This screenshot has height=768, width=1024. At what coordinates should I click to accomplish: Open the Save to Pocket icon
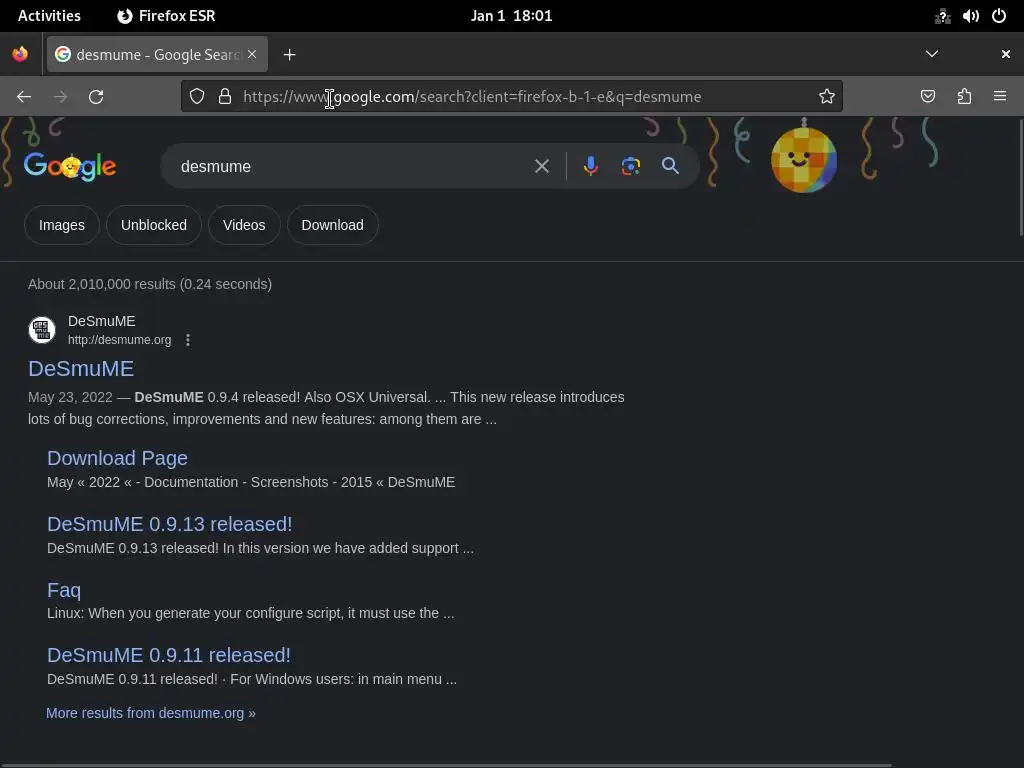point(927,97)
